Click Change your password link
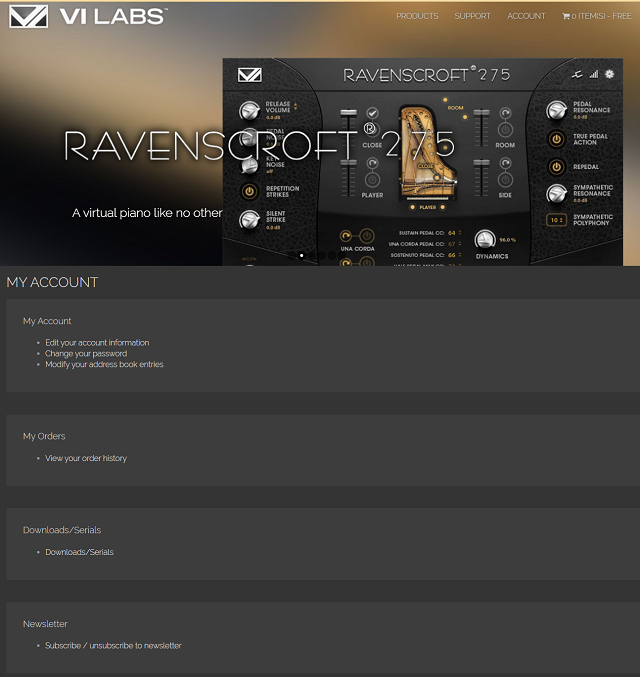 pos(86,354)
